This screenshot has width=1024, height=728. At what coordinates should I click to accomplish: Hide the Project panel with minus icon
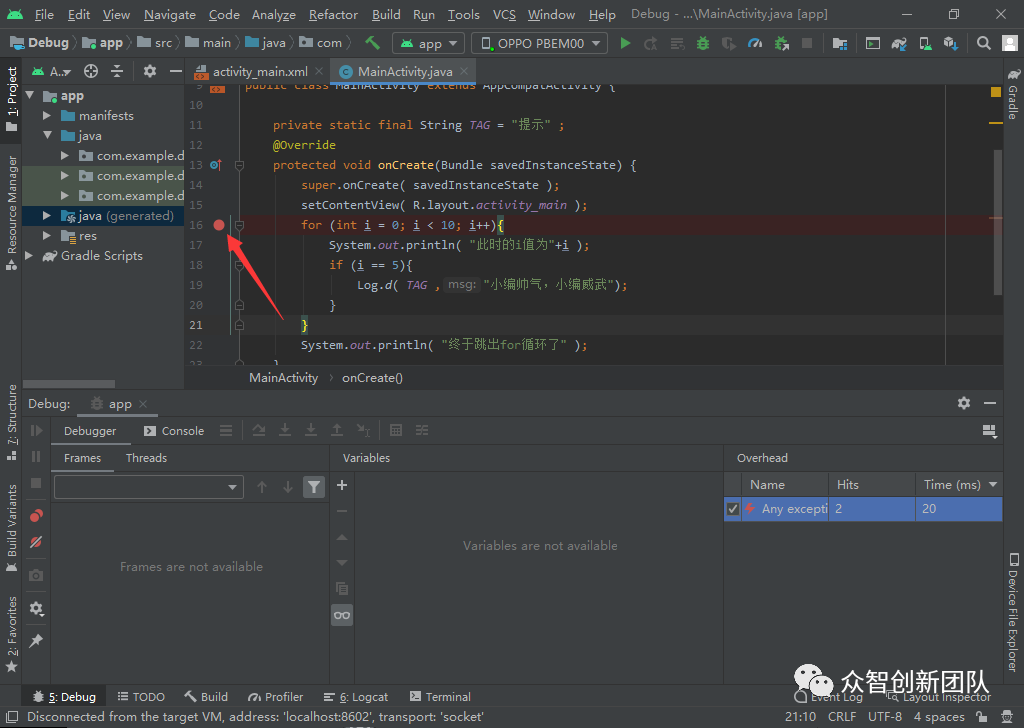coord(176,71)
